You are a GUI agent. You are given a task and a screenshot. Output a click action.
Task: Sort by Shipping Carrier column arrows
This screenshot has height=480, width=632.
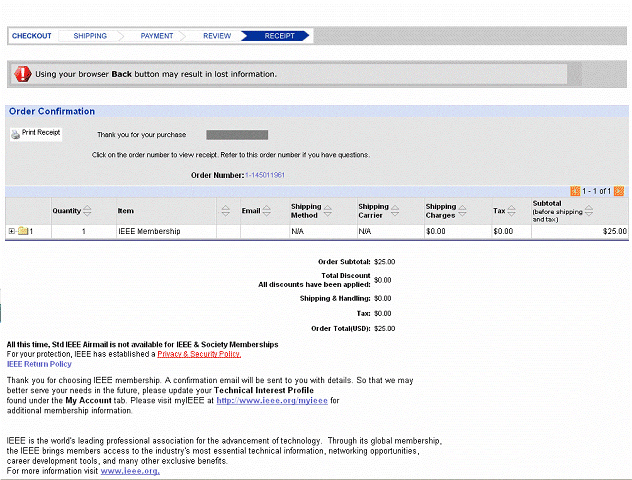[395, 210]
